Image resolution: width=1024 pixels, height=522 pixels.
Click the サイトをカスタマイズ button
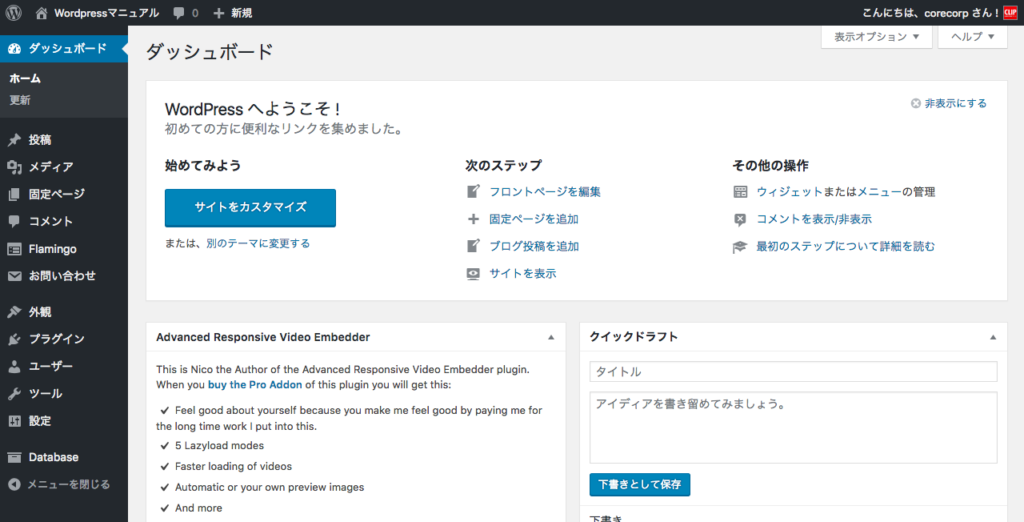[x=250, y=207]
